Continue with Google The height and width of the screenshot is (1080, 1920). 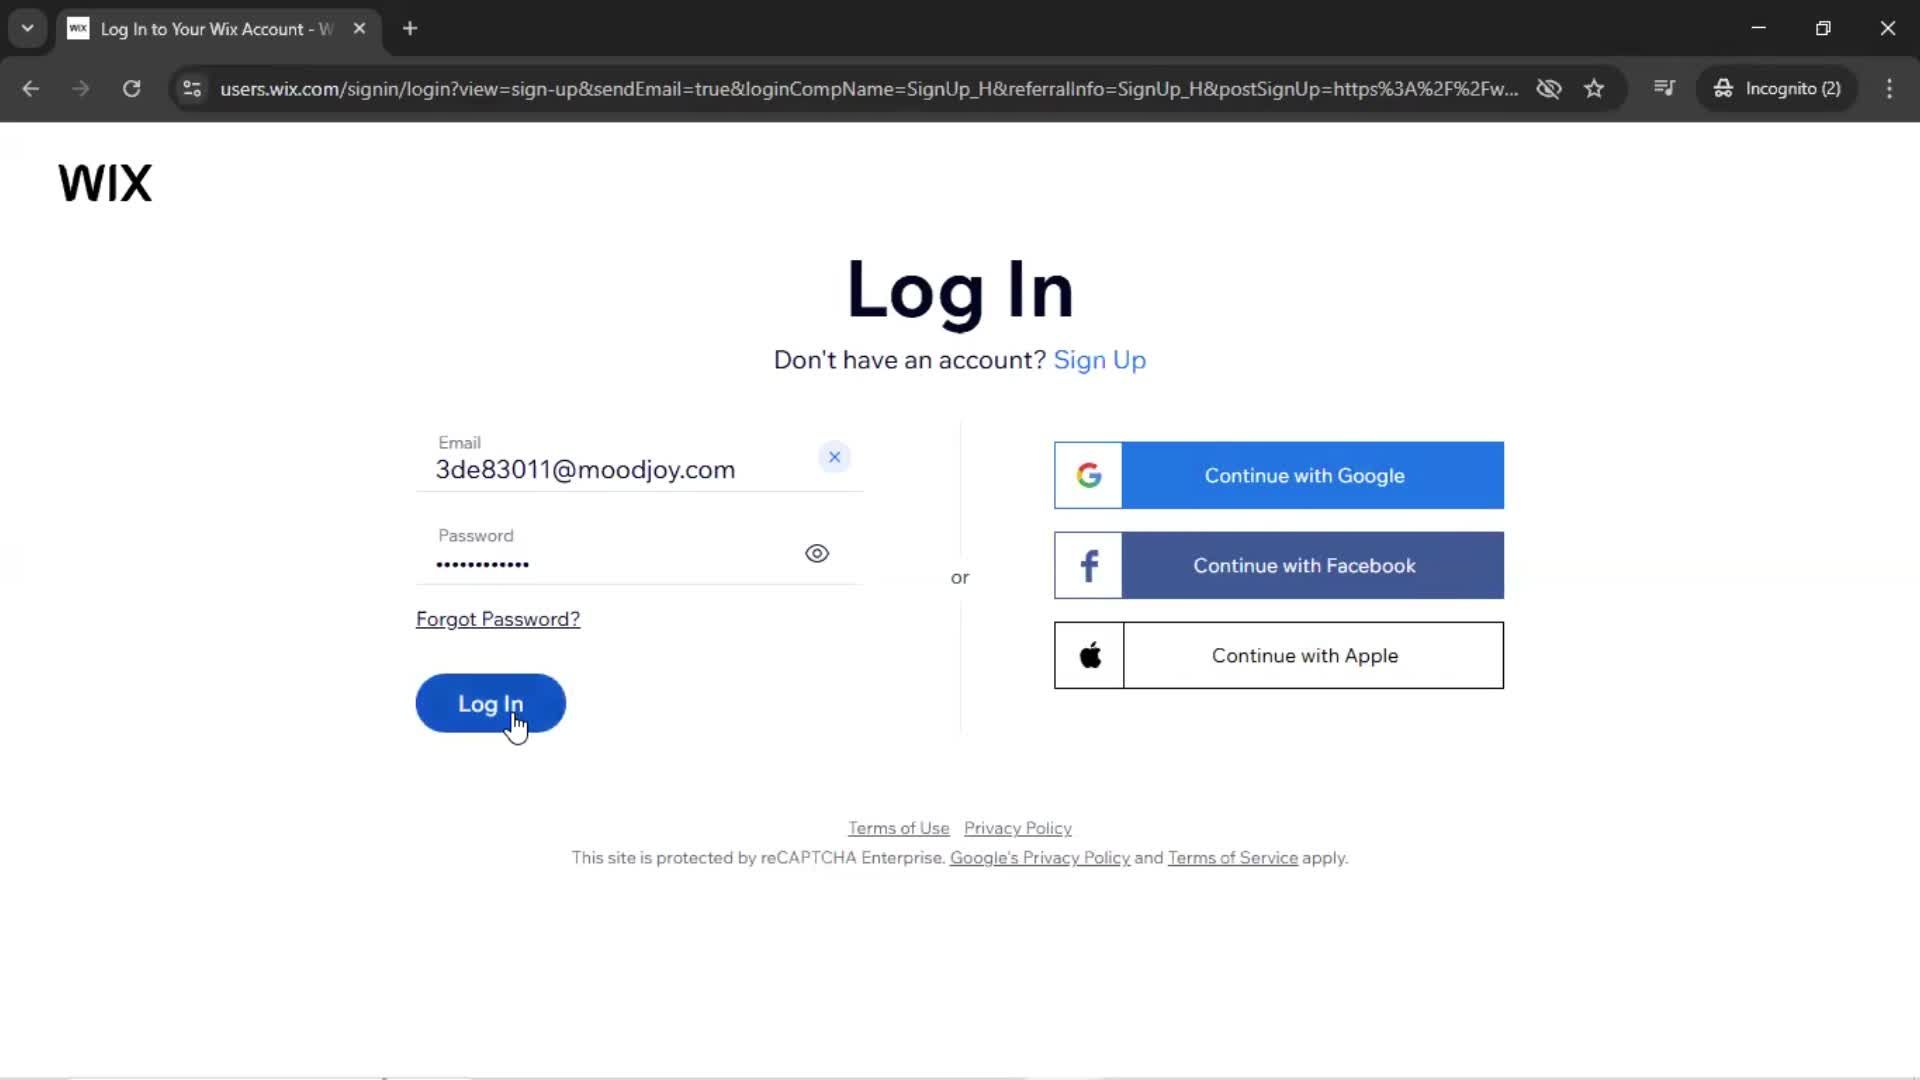pyautogui.click(x=1279, y=475)
